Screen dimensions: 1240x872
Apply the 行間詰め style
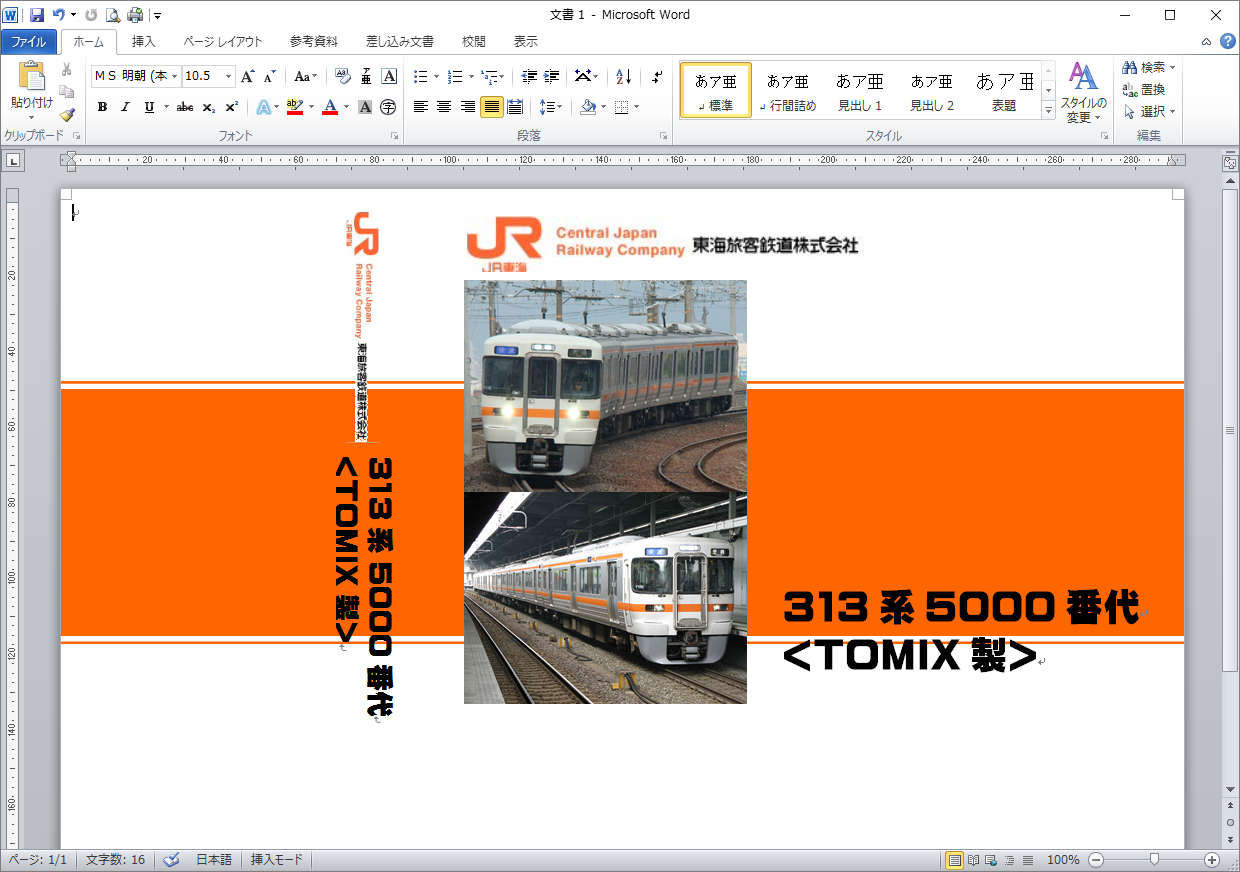pos(788,91)
